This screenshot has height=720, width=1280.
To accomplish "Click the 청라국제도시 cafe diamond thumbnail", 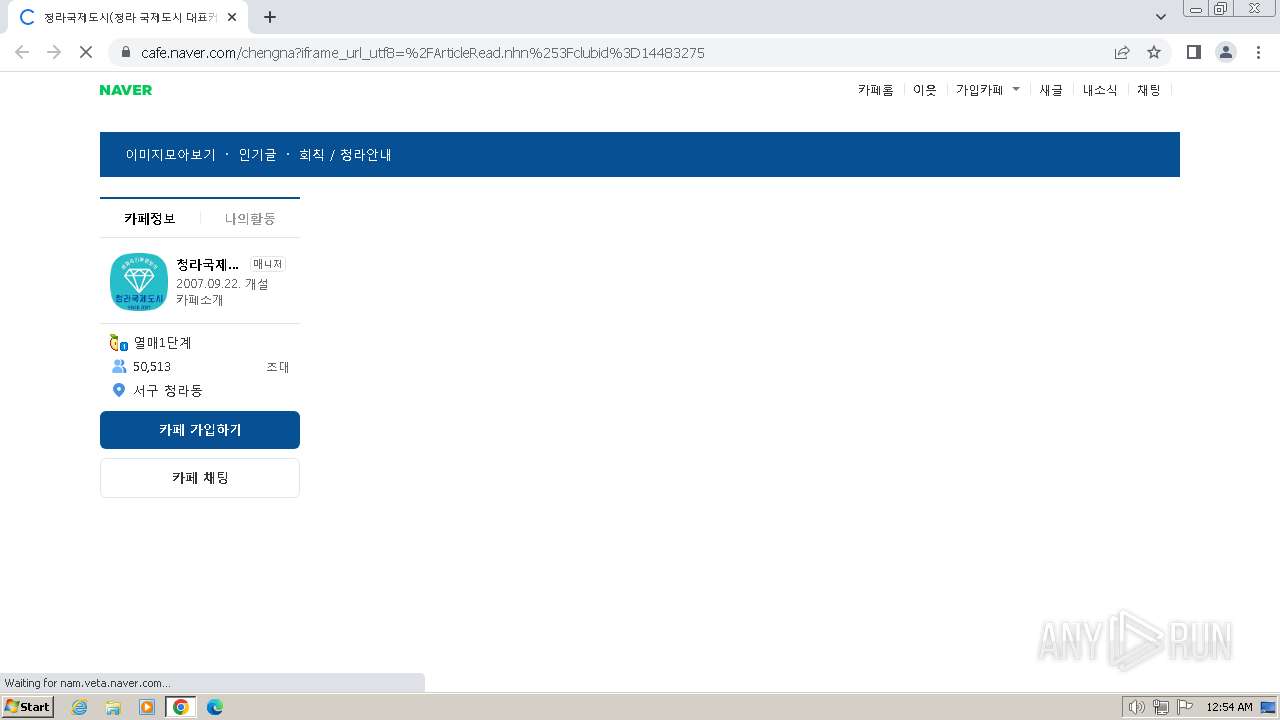I will pos(139,282).
